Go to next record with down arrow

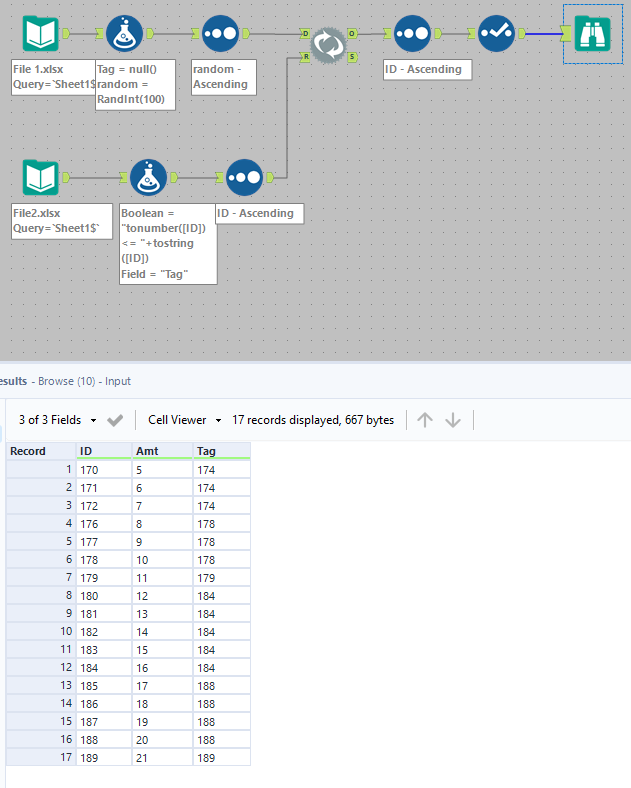click(453, 420)
